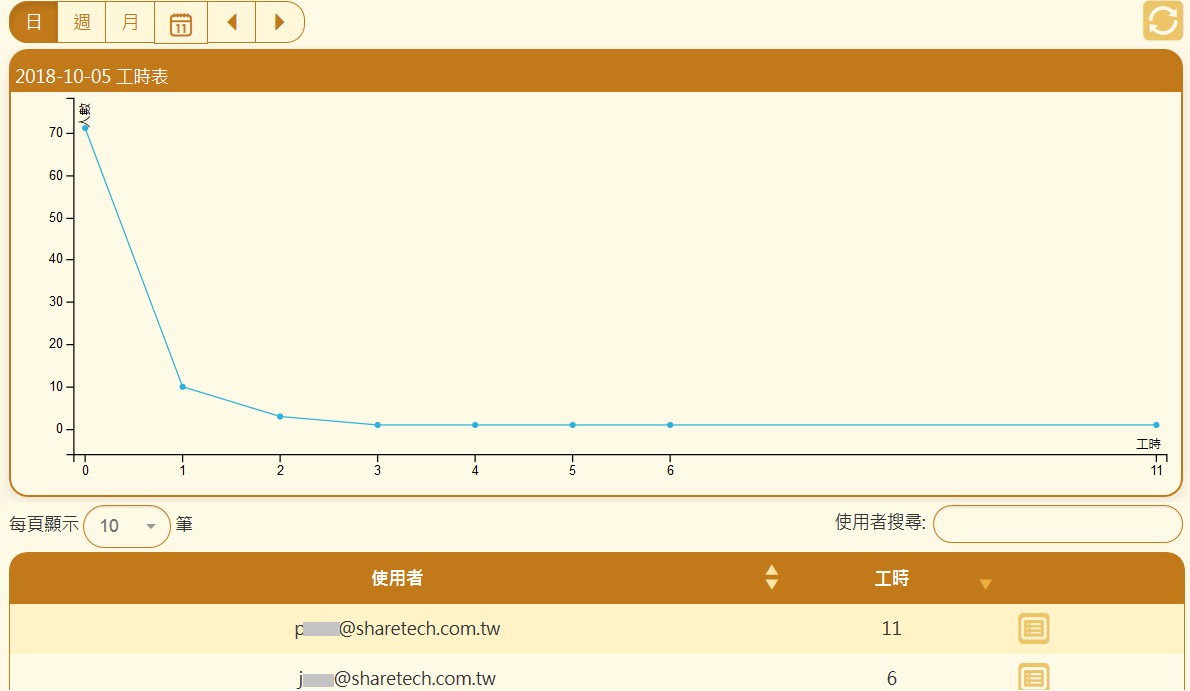
Task: Focus the 使用者搜尋 search field
Action: pos(1057,524)
